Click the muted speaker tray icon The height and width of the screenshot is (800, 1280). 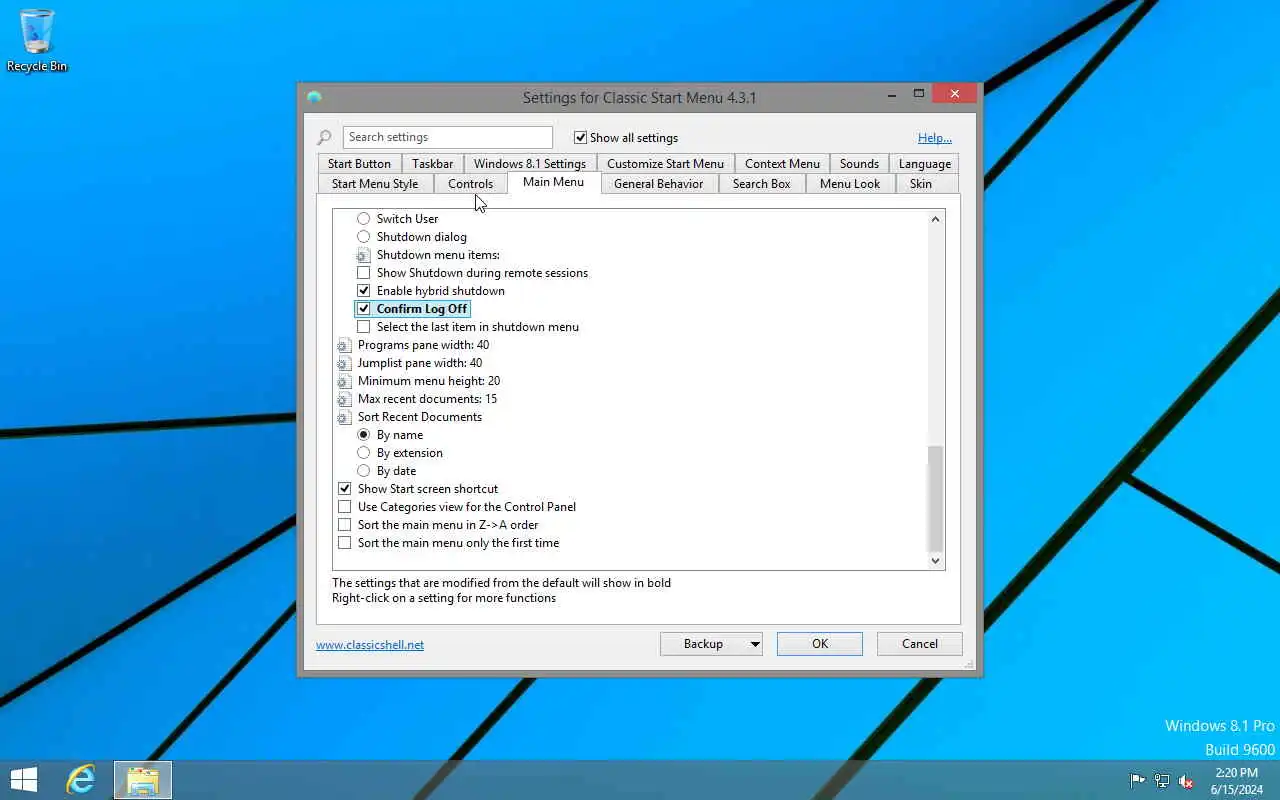click(x=1186, y=781)
